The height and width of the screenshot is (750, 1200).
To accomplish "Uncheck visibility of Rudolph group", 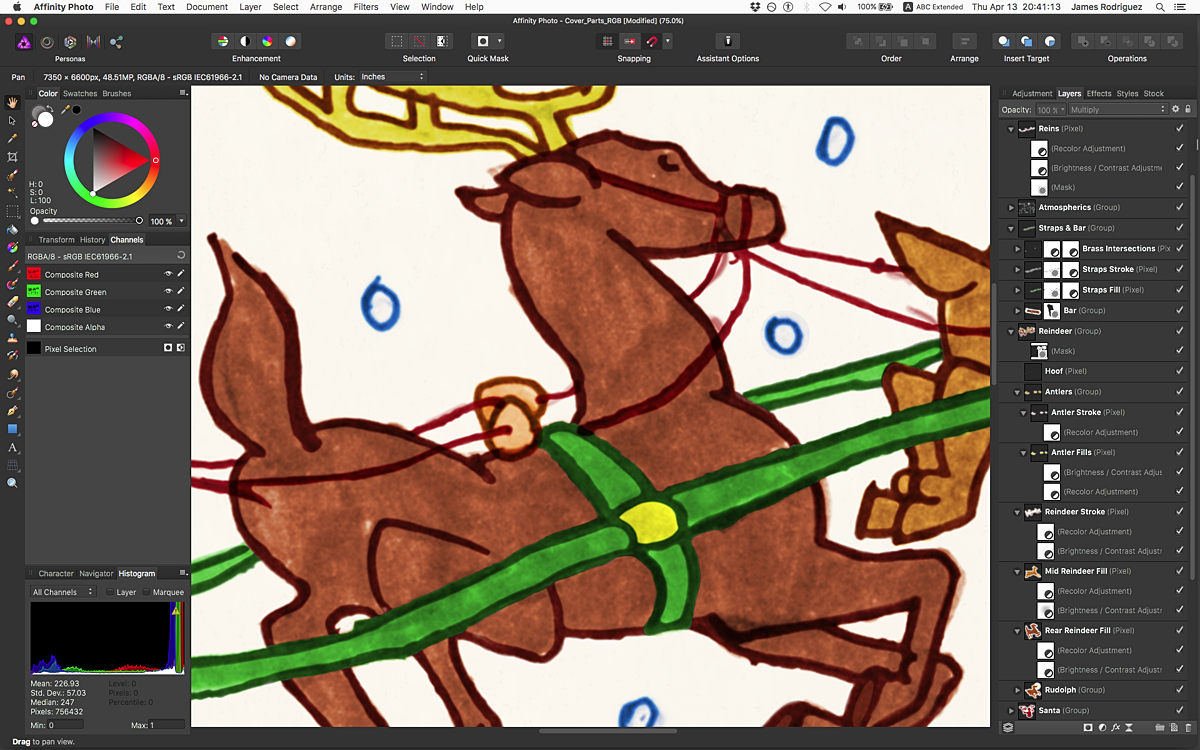I will (1180, 690).
